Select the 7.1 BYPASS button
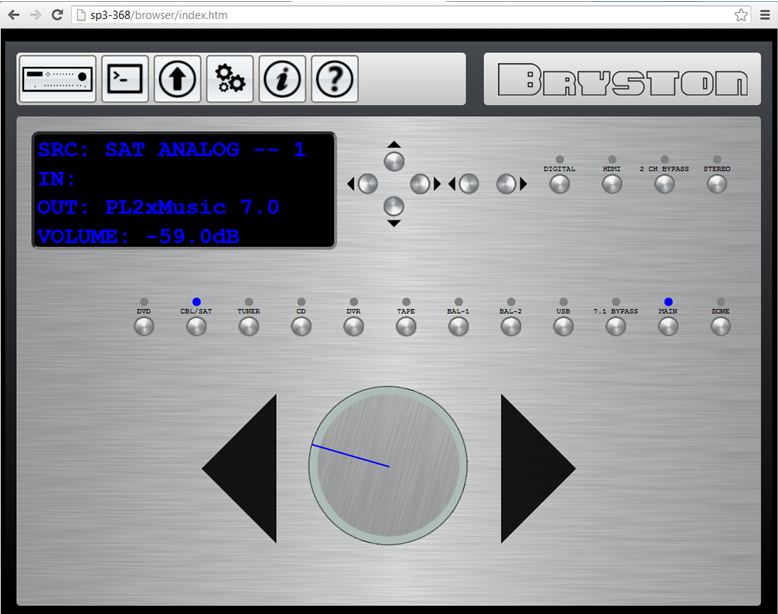The width and height of the screenshot is (778, 614). (x=616, y=327)
